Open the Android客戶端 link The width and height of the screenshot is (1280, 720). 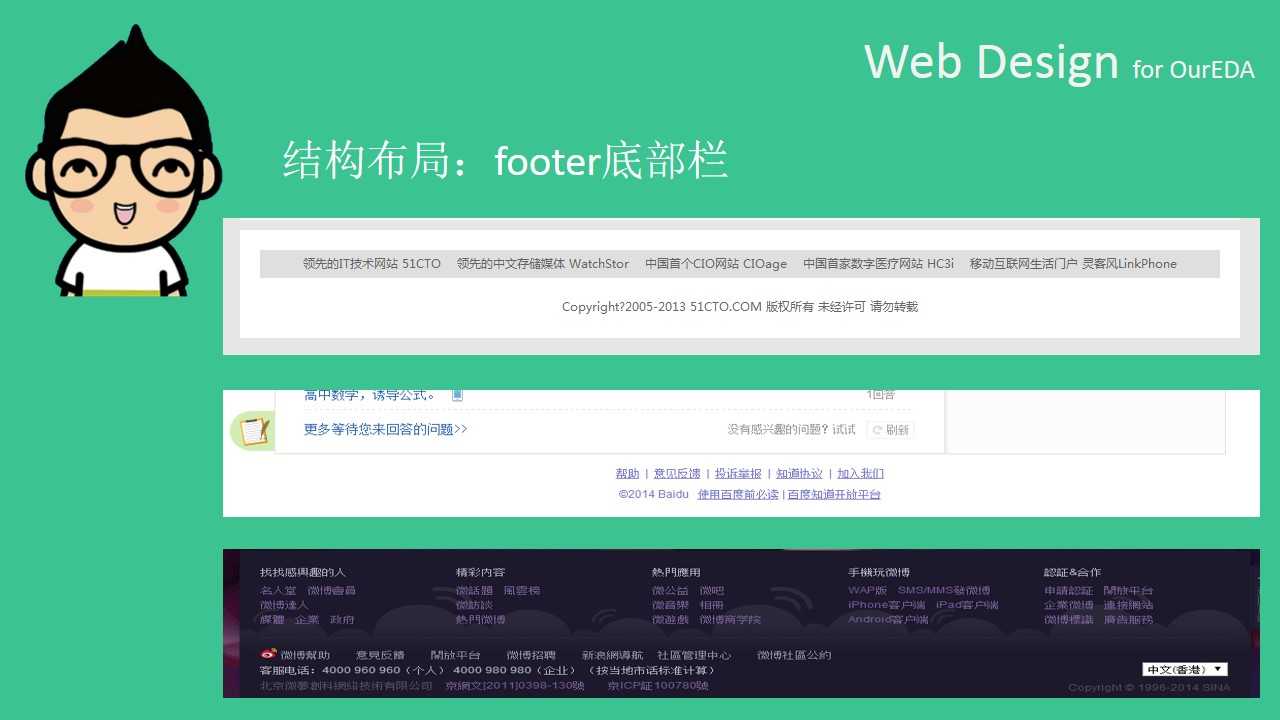point(888,620)
